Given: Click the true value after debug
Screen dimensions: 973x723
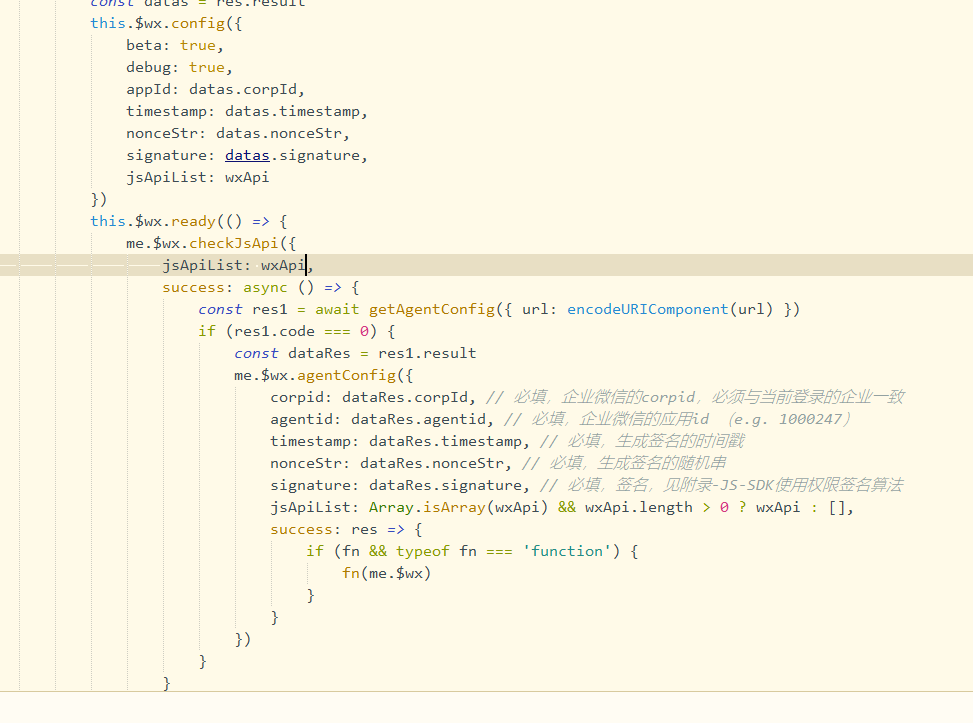Looking at the screenshot, I should click(x=206, y=67).
